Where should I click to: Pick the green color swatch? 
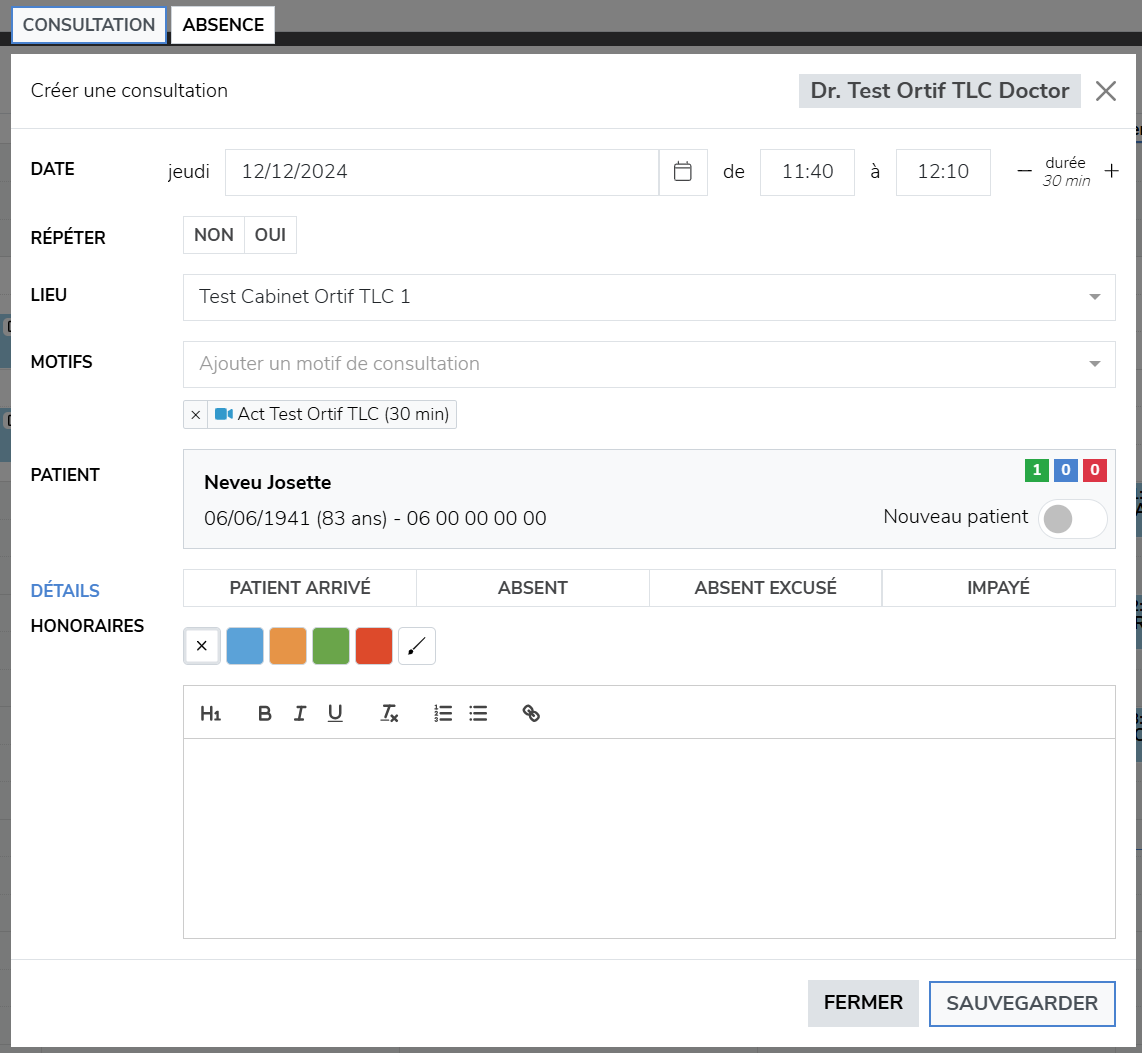(331, 646)
